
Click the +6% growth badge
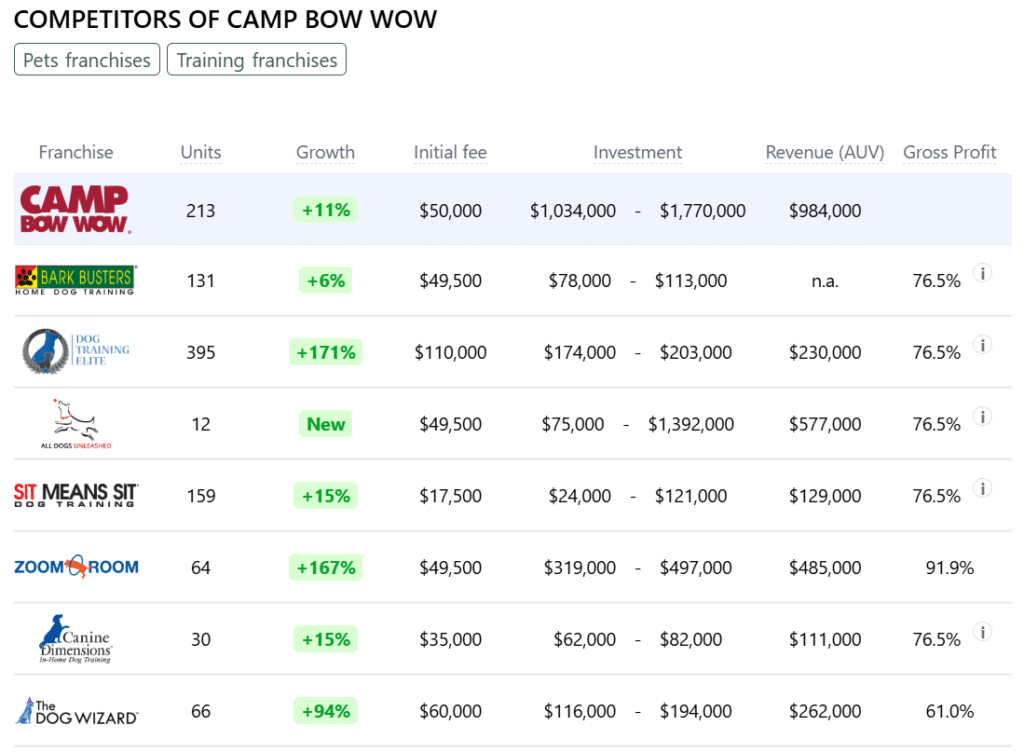[x=325, y=280]
